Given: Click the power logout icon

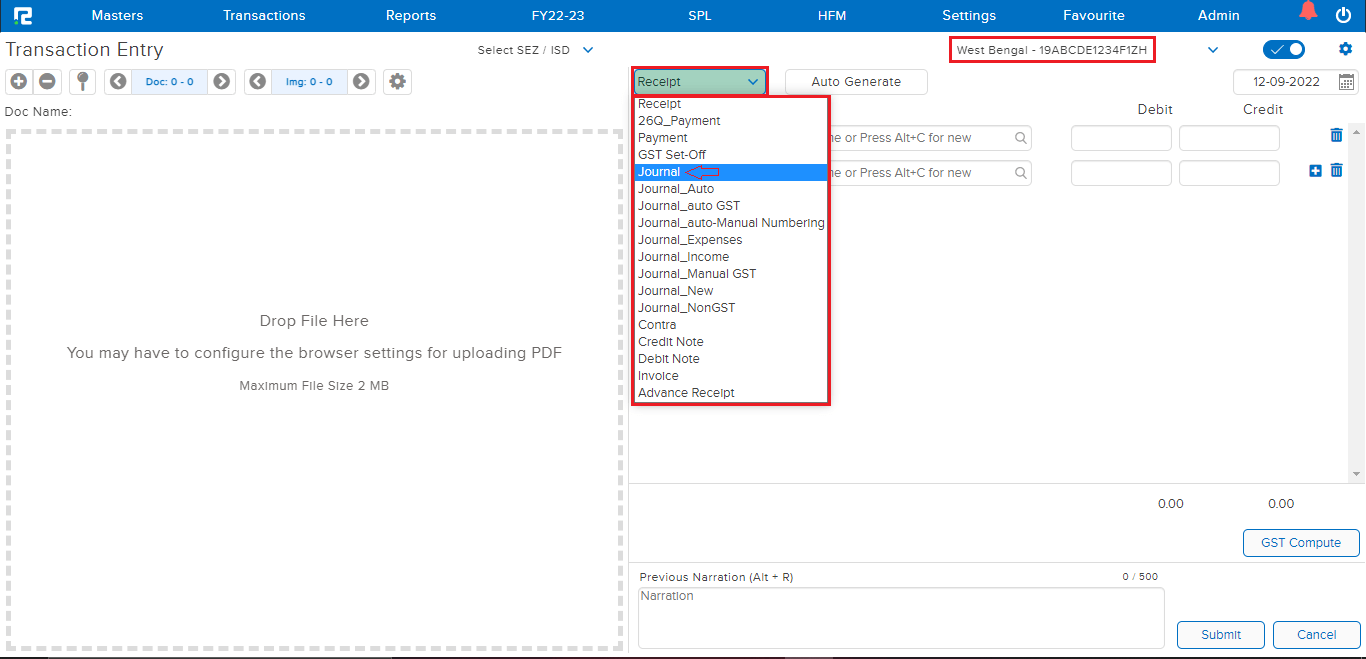Looking at the screenshot, I should click(x=1343, y=15).
